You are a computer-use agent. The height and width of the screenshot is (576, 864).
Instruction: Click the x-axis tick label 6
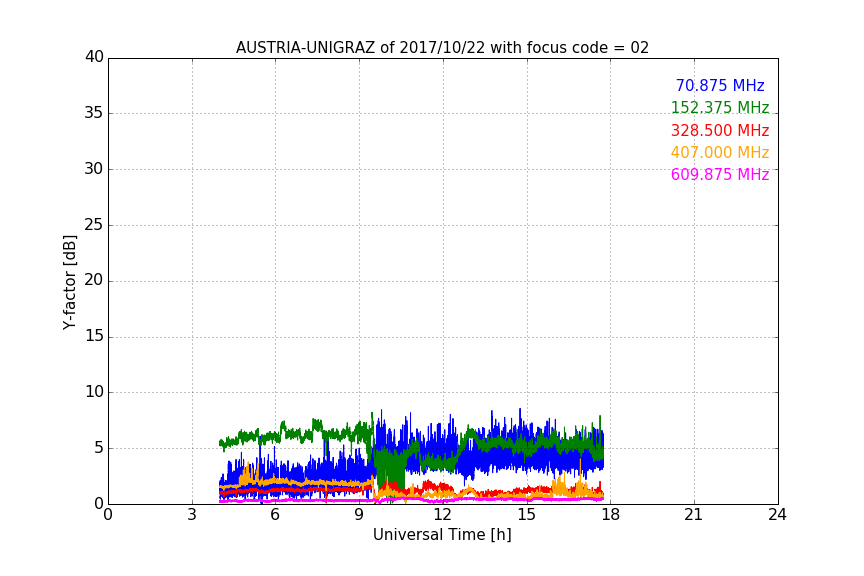point(276,515)
